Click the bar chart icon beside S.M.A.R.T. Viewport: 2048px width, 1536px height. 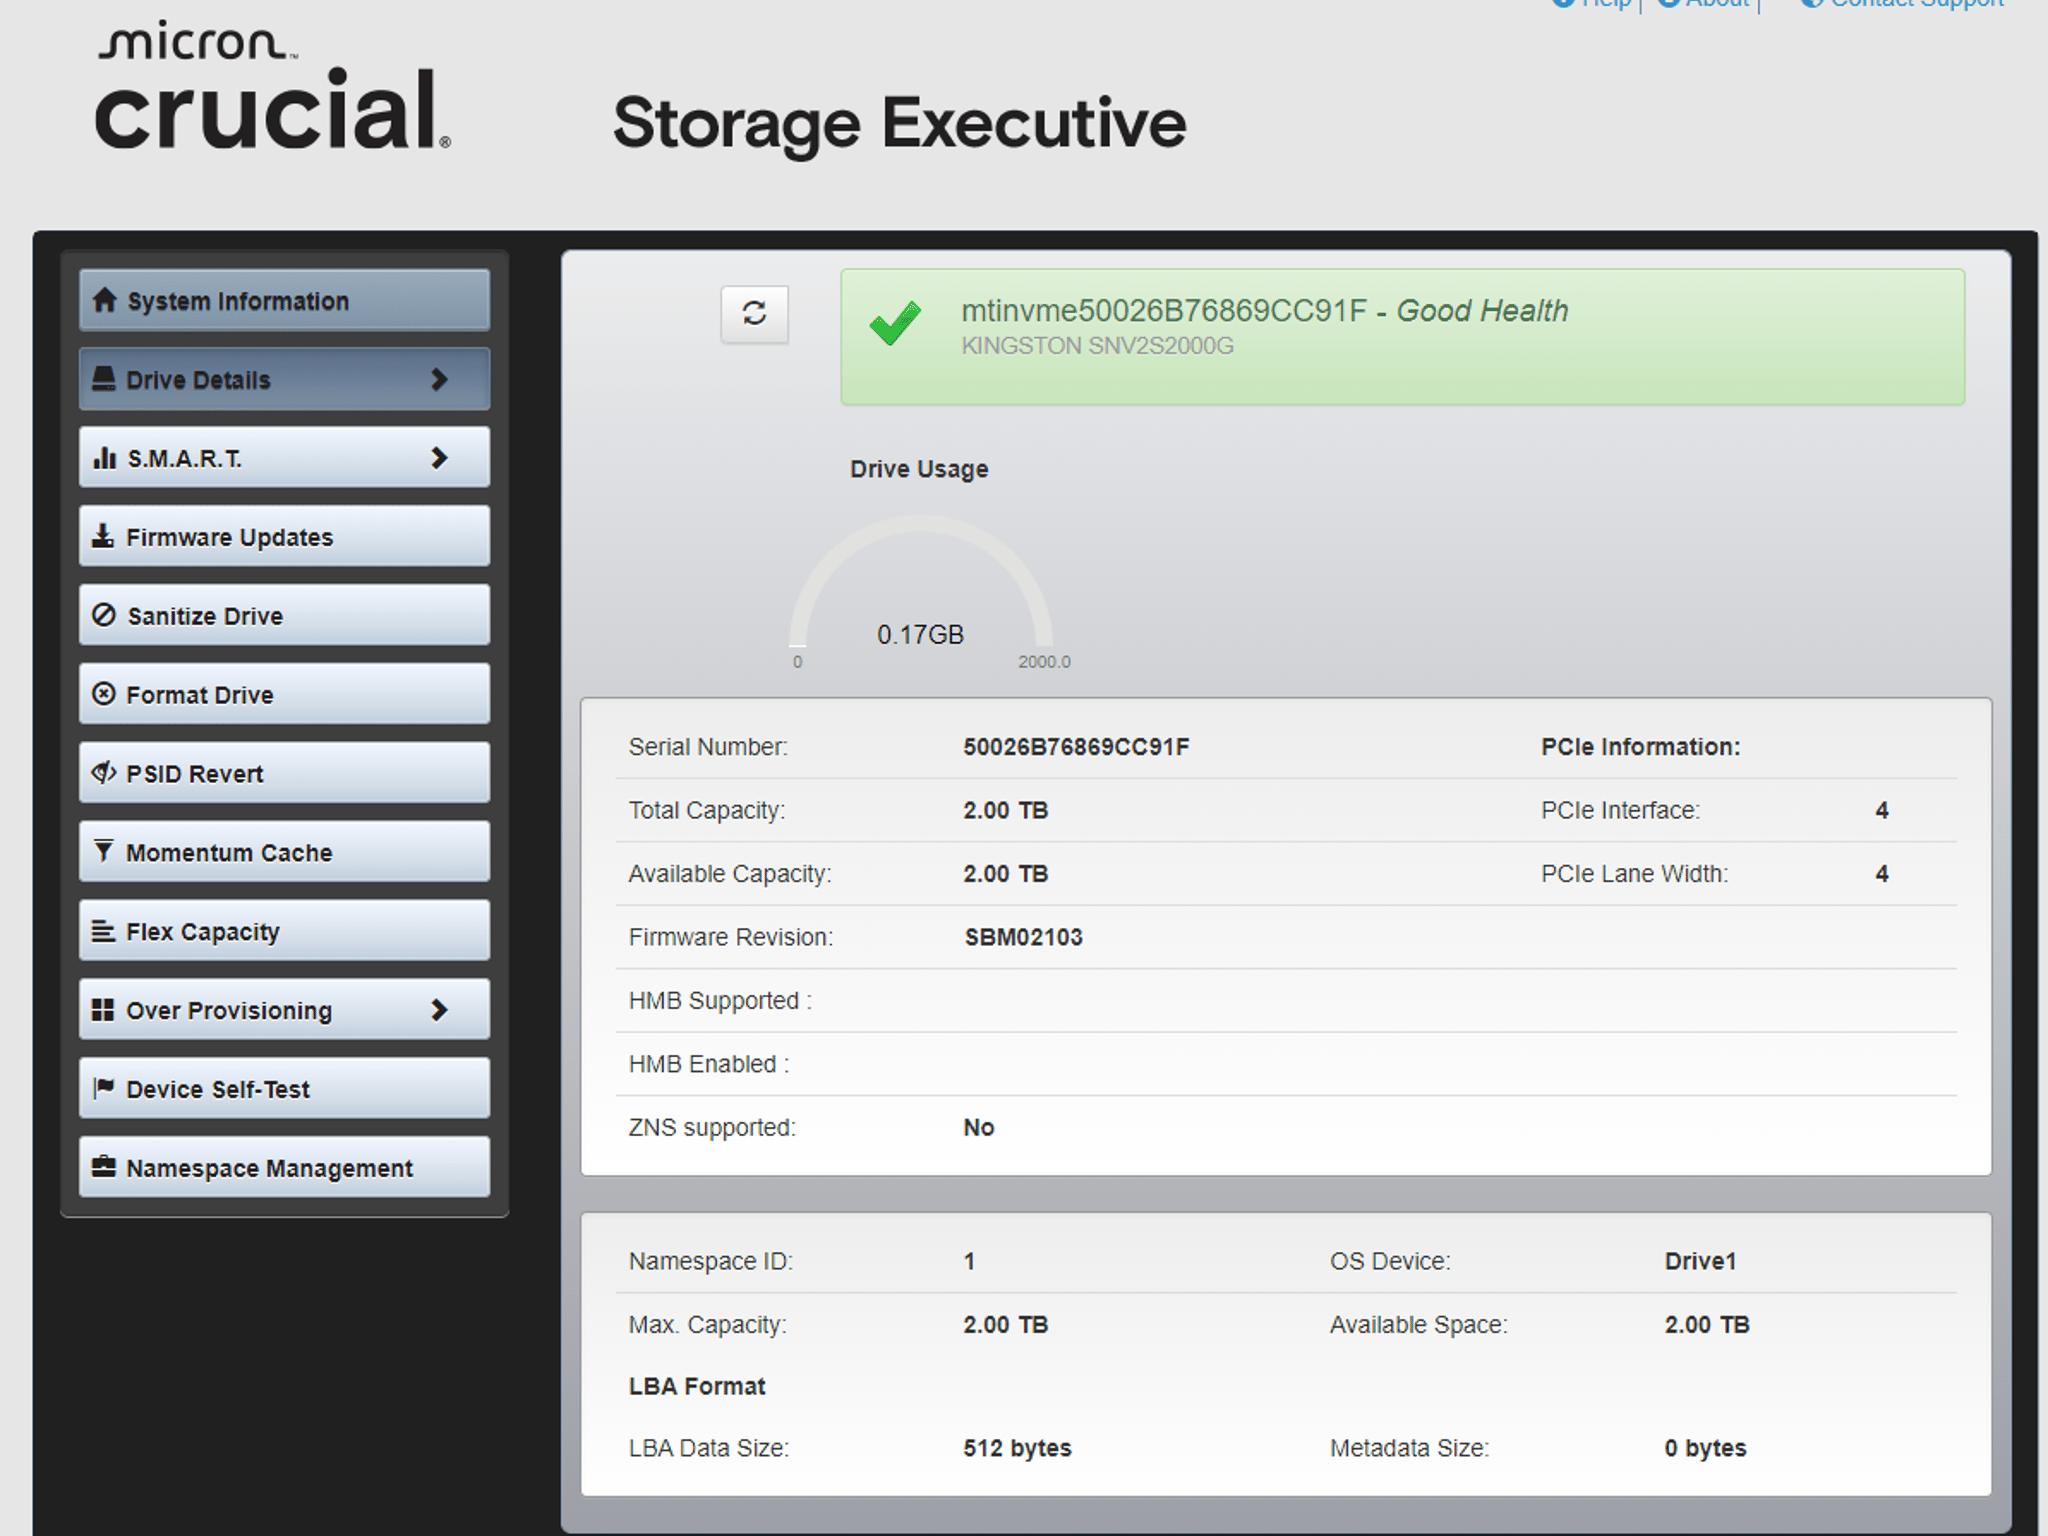tap(104, 458)
